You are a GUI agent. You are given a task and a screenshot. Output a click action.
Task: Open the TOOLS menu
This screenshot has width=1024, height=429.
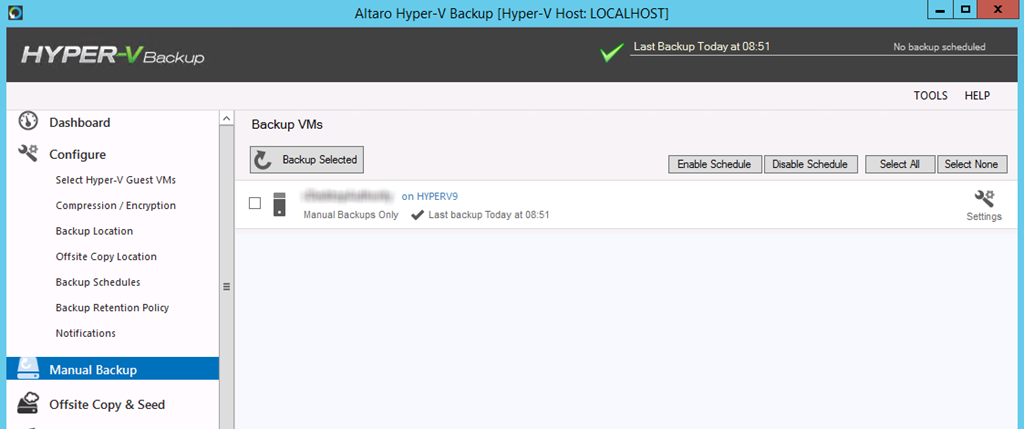(x=931, y=96)
